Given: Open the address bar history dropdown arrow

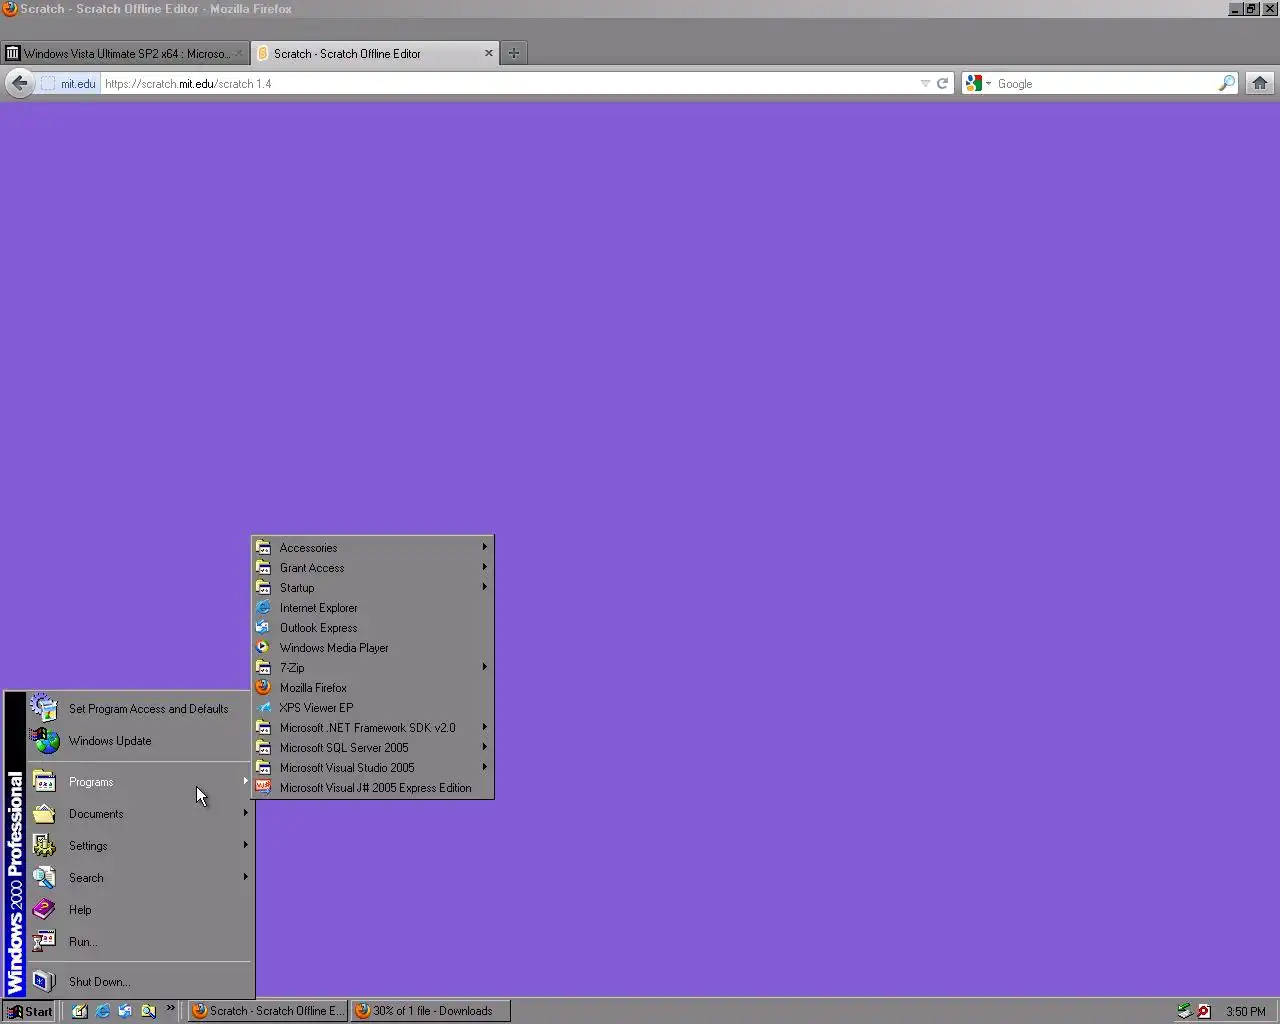Looking at the screenshot, I should (x=925, y=84).
